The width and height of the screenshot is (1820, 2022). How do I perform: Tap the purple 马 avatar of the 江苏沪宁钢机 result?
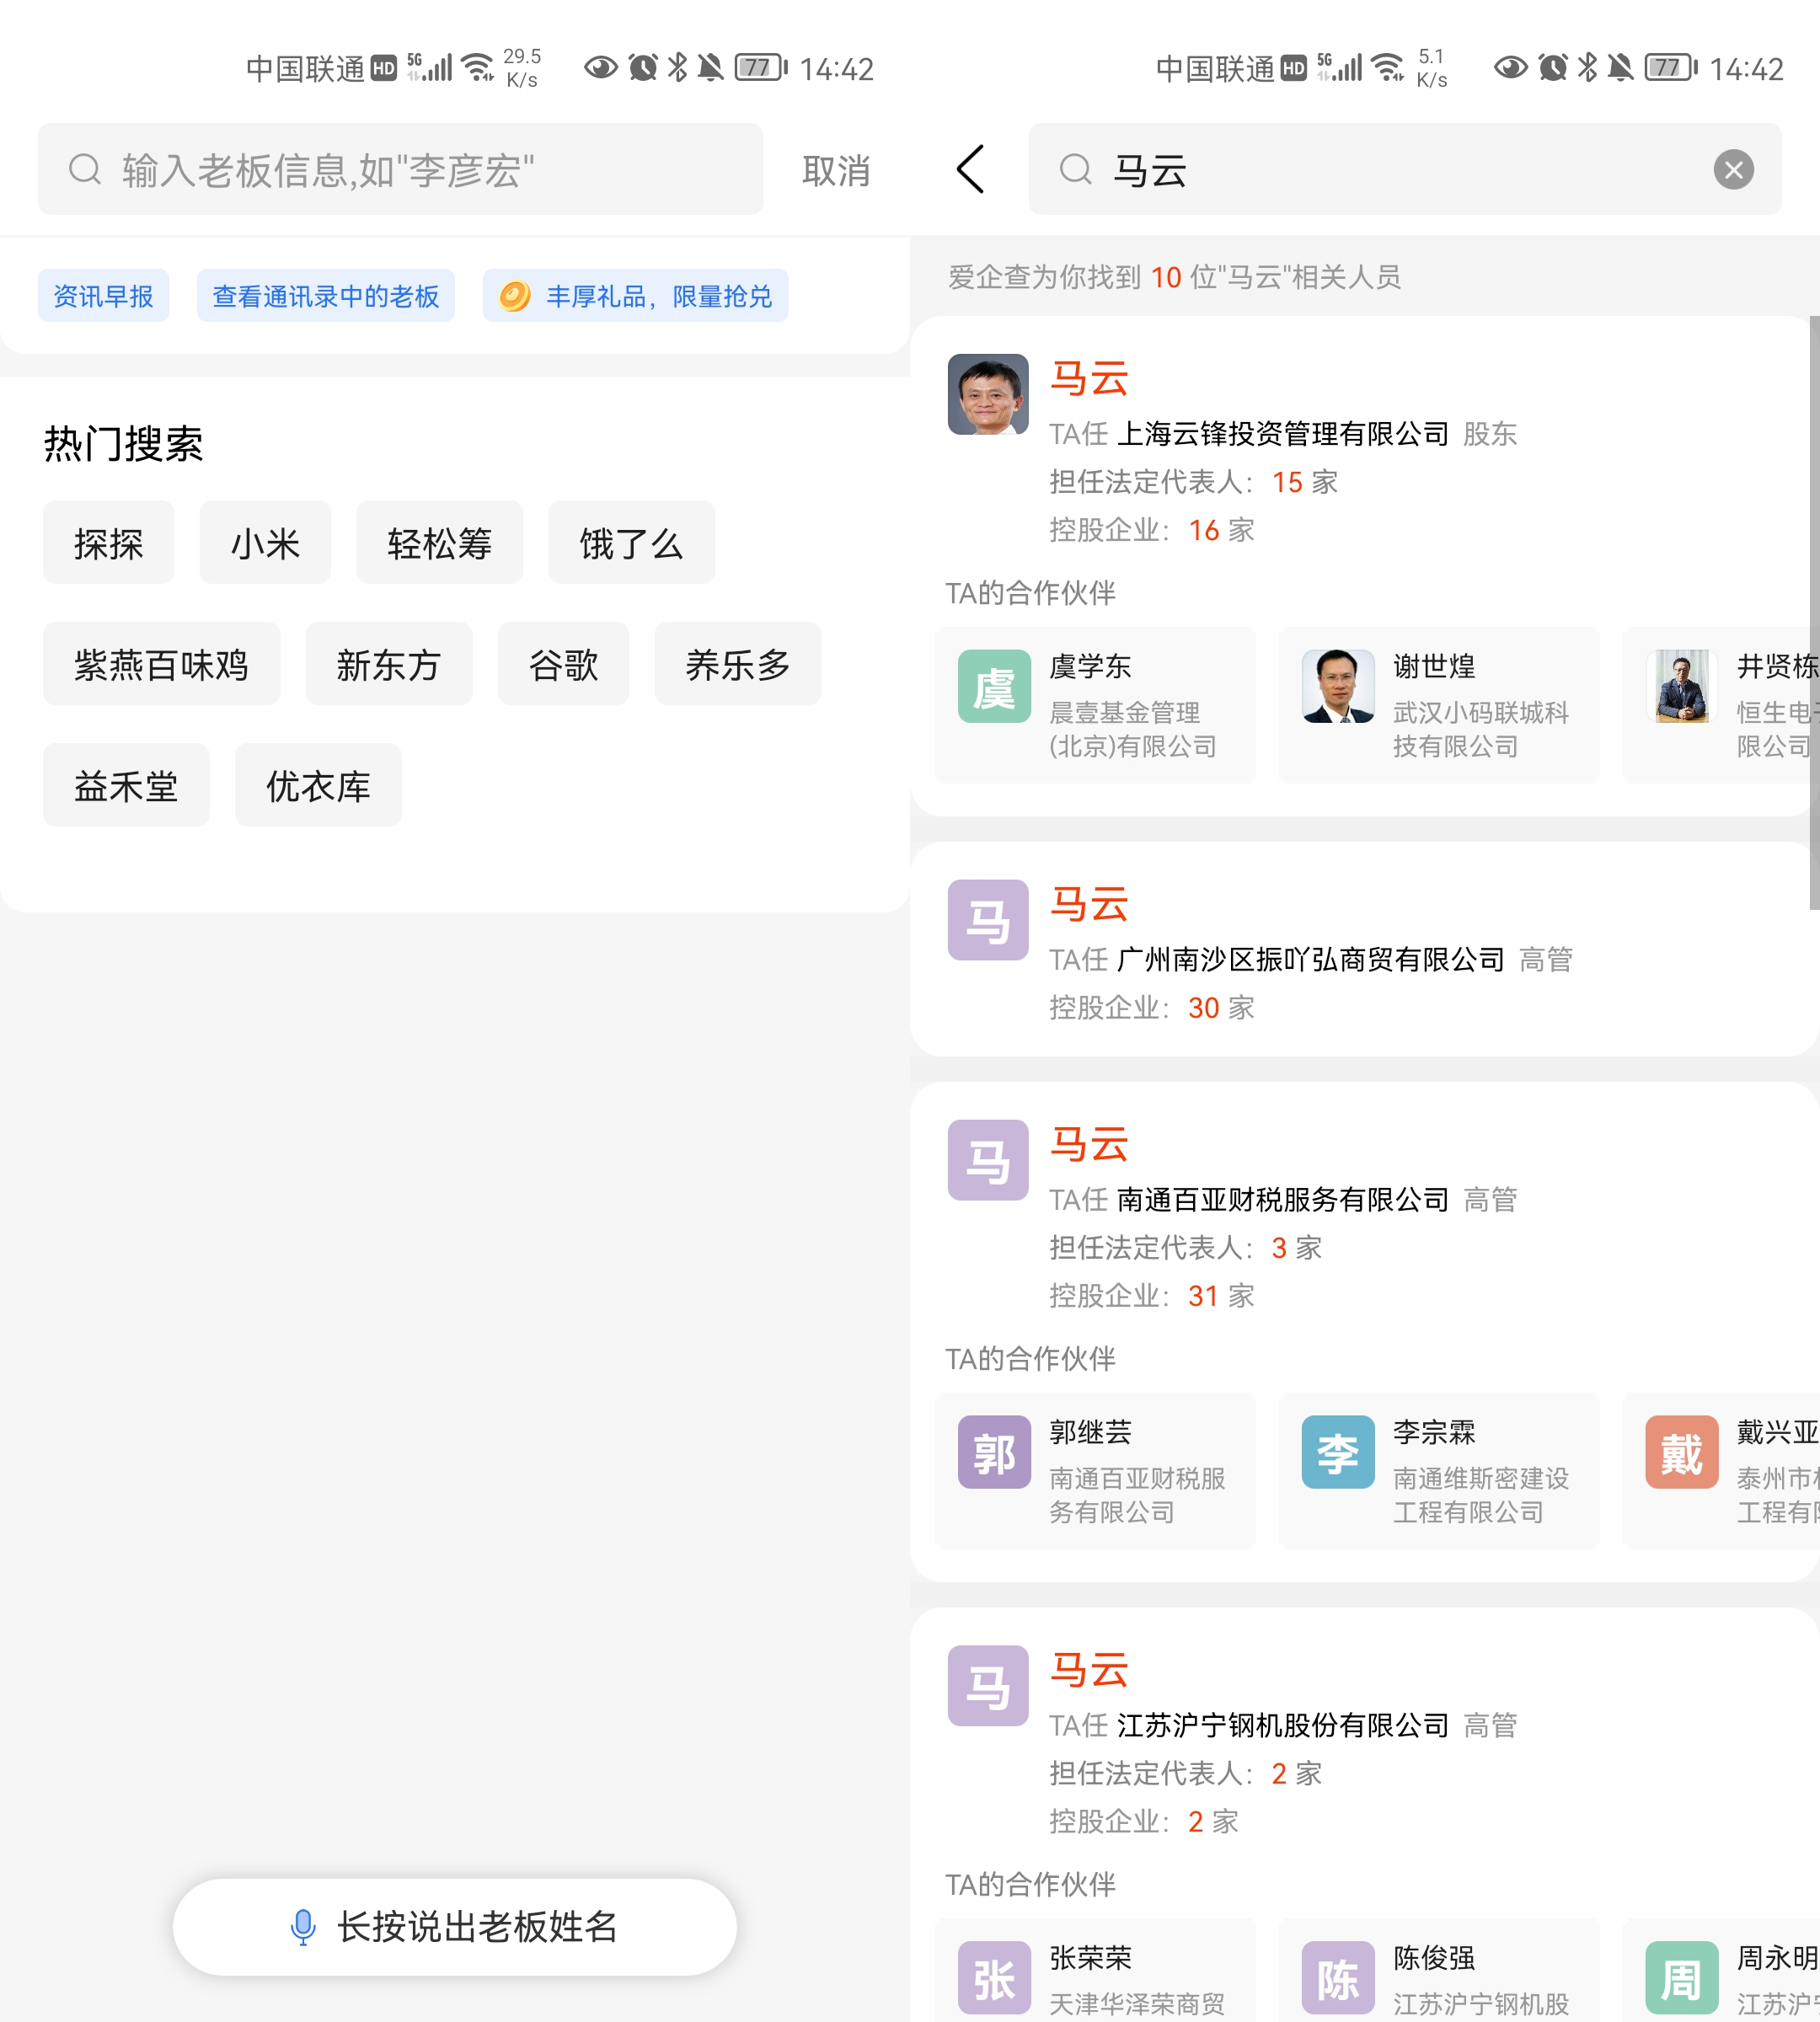988,1686
